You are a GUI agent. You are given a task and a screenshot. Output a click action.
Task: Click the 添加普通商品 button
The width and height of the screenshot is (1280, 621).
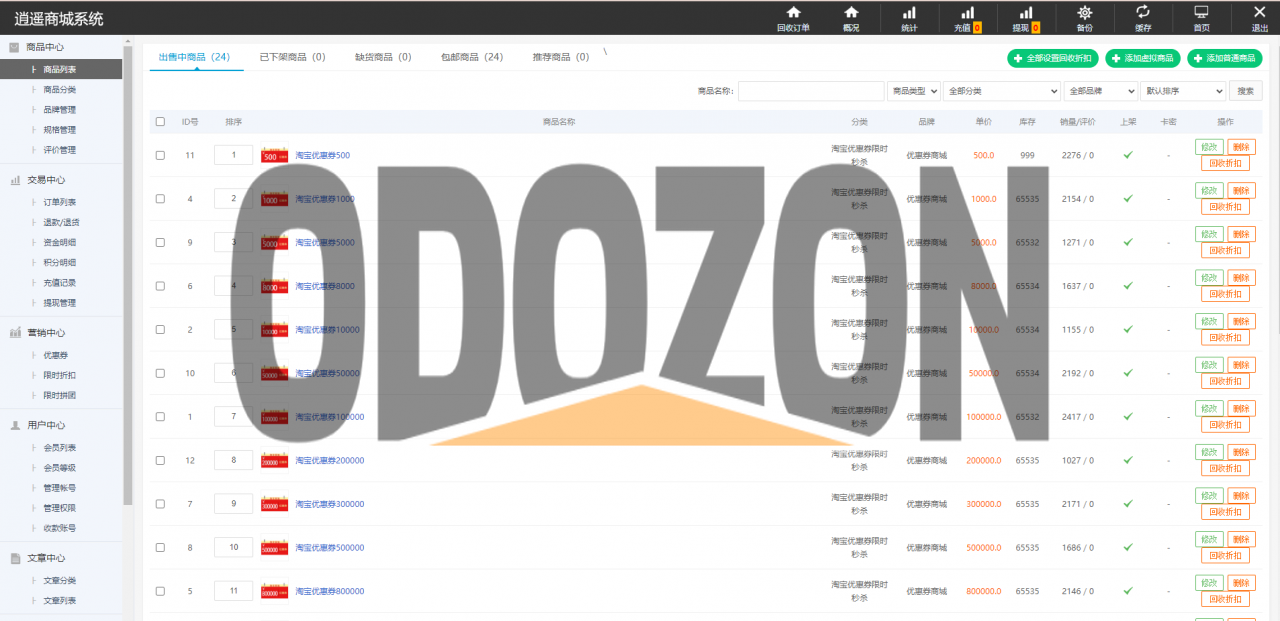coord(1225,58)
